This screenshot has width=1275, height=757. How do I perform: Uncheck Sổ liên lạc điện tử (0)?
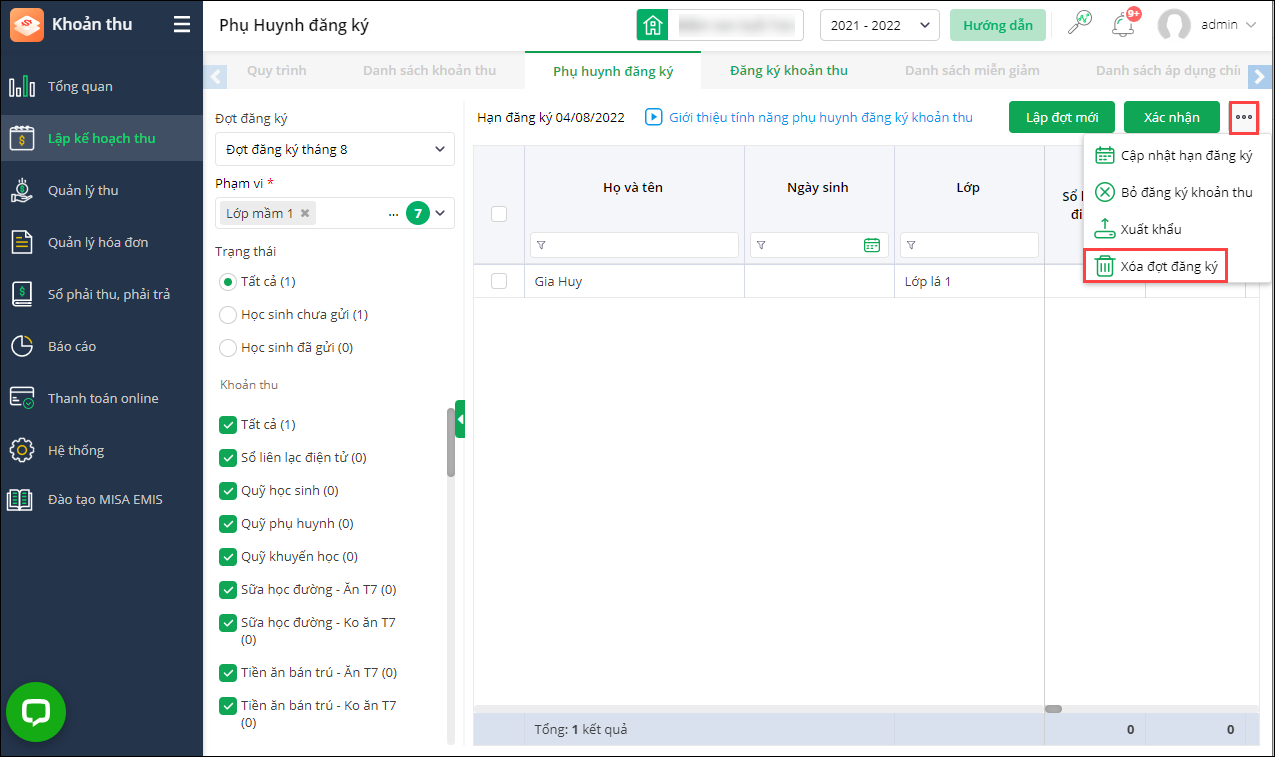point(227,458)
